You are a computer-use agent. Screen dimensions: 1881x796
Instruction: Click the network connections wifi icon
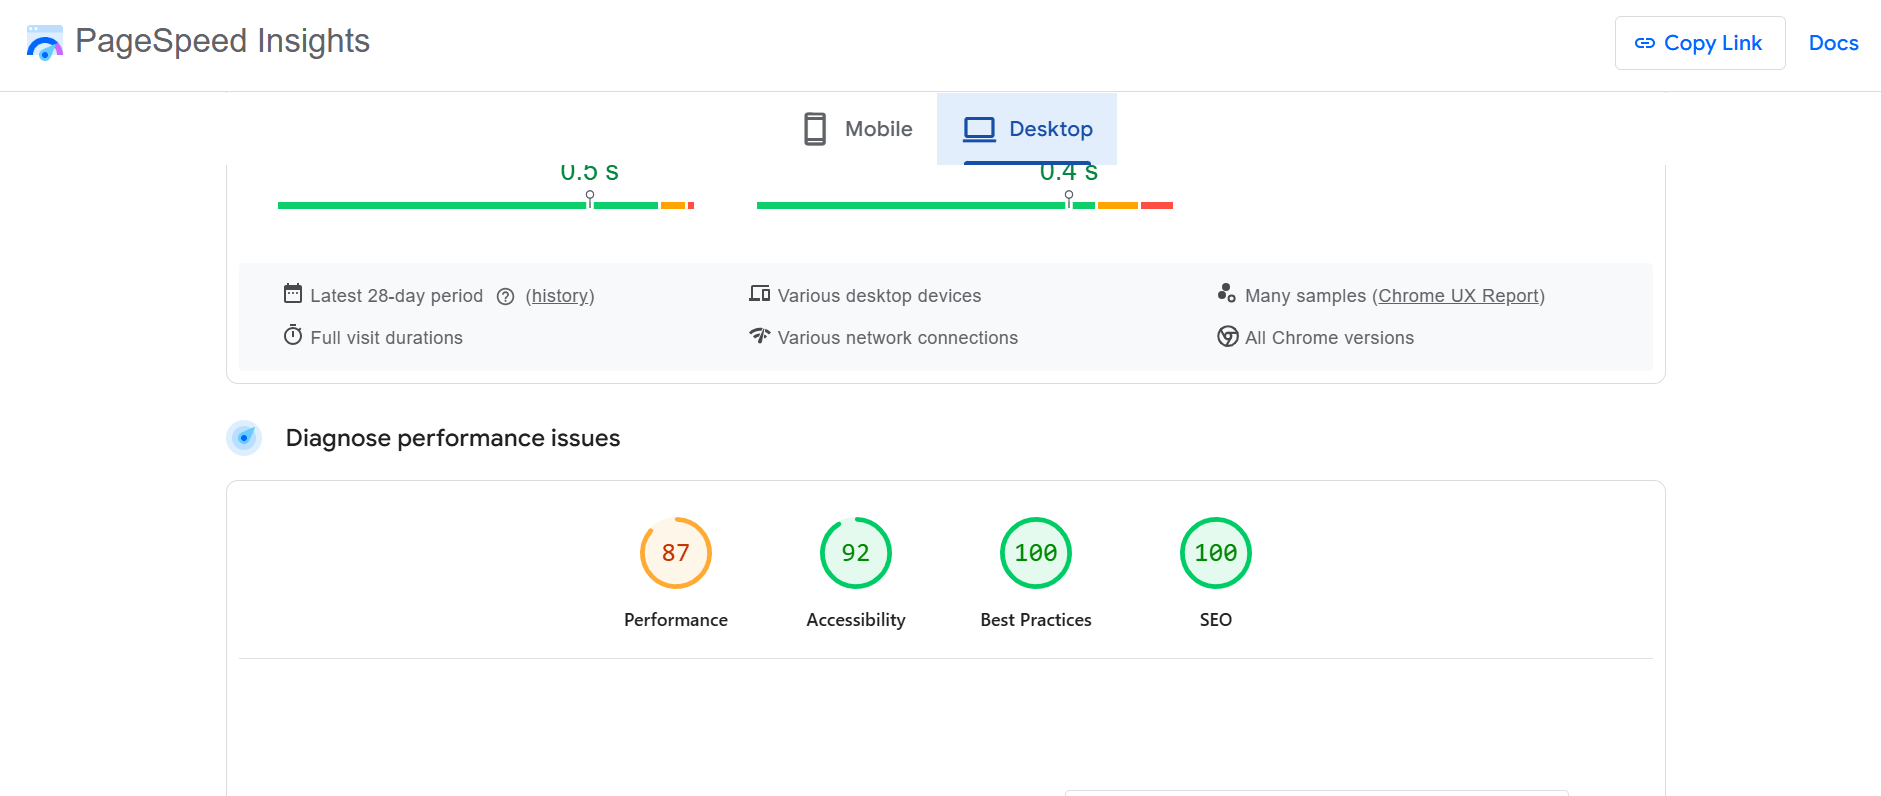click(760, 336)
